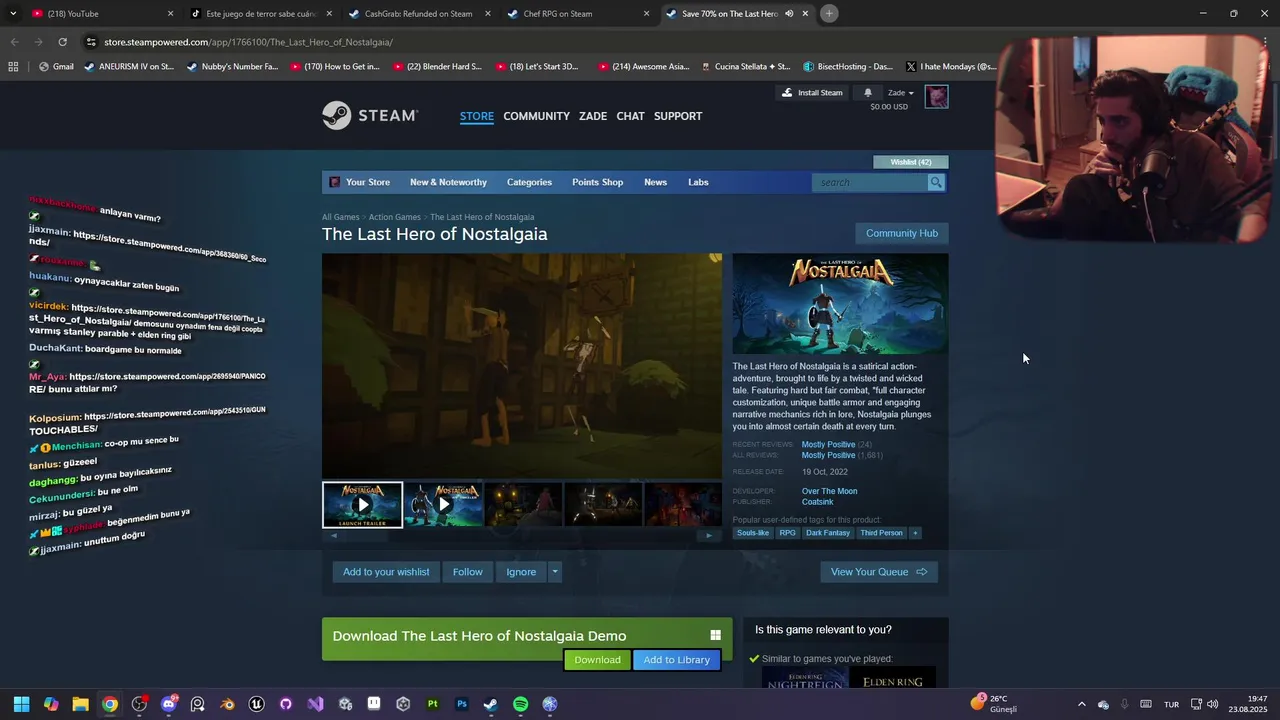Viewport: 1280px width, 720px height.
Task: Open the New & Noteworthy menu
Action: coord(448,182)
